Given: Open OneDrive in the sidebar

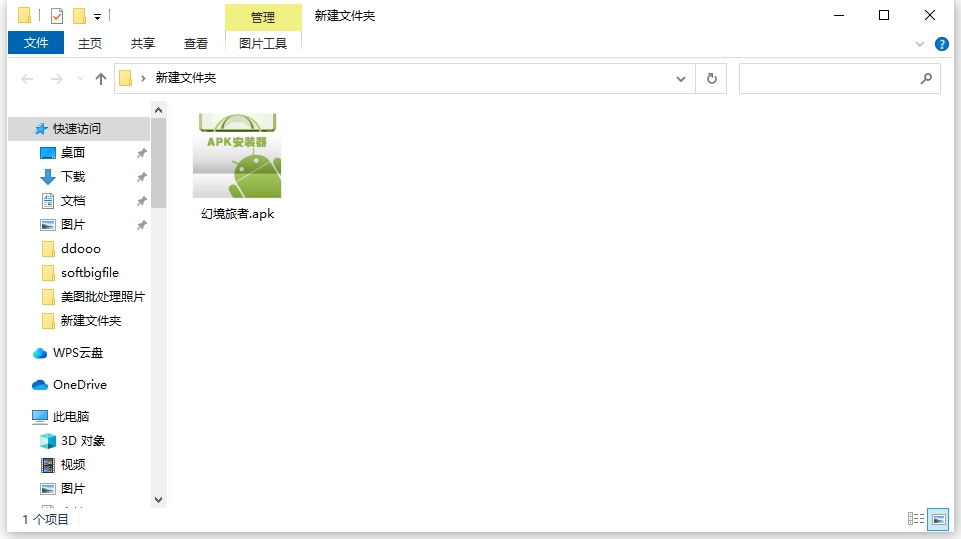Looking at the screenshot, I should (80, 384).
